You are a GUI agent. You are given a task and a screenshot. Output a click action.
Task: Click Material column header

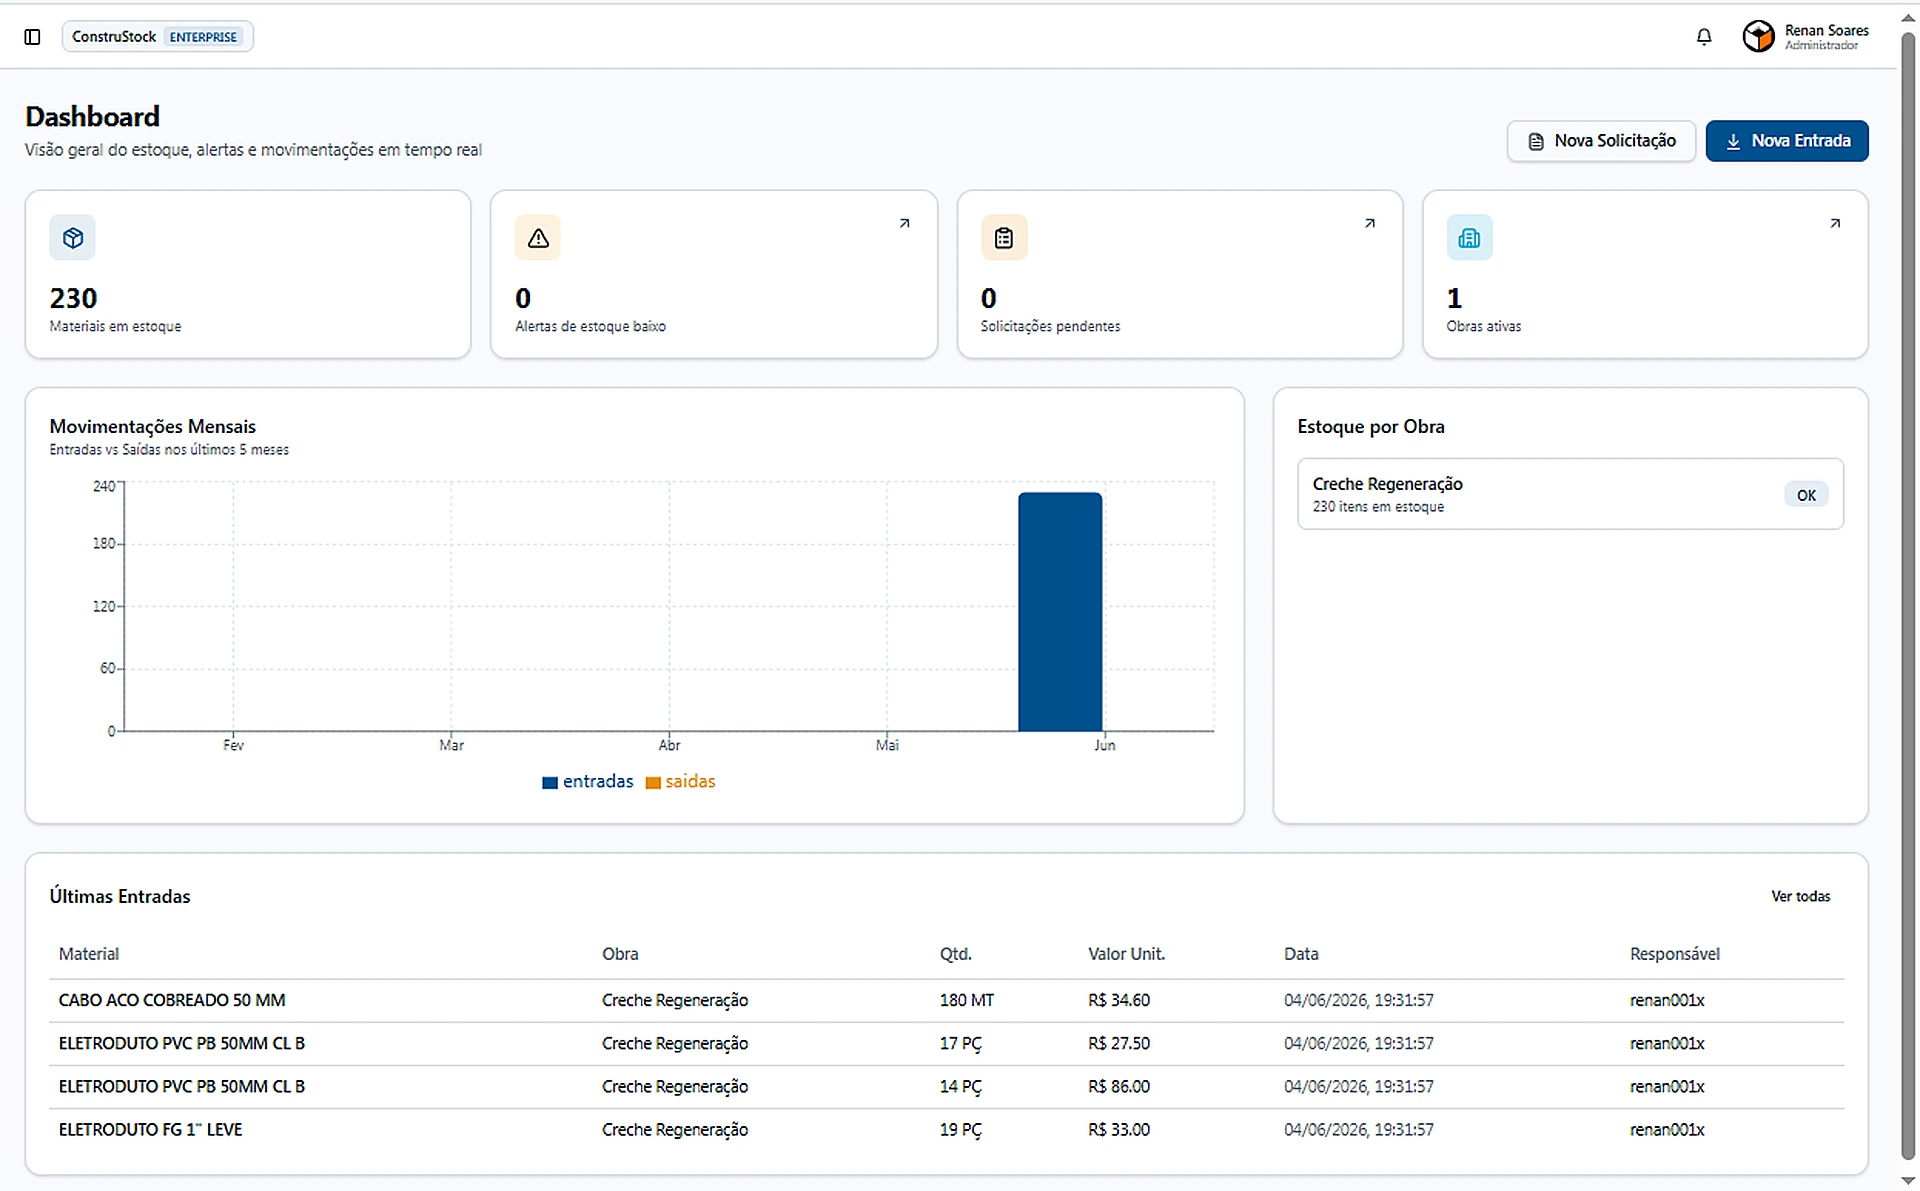pos(89,954)
